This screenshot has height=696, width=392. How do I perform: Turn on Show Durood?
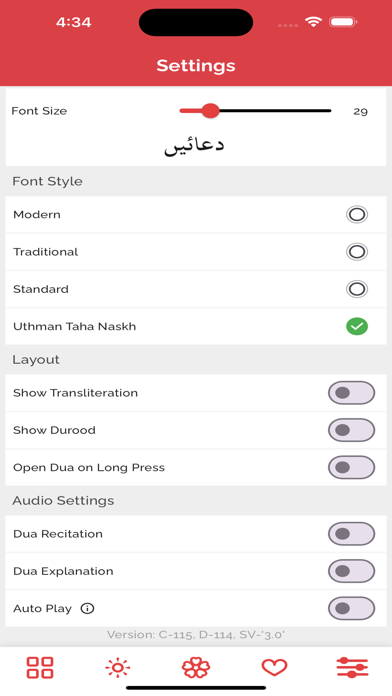(352, 430)
